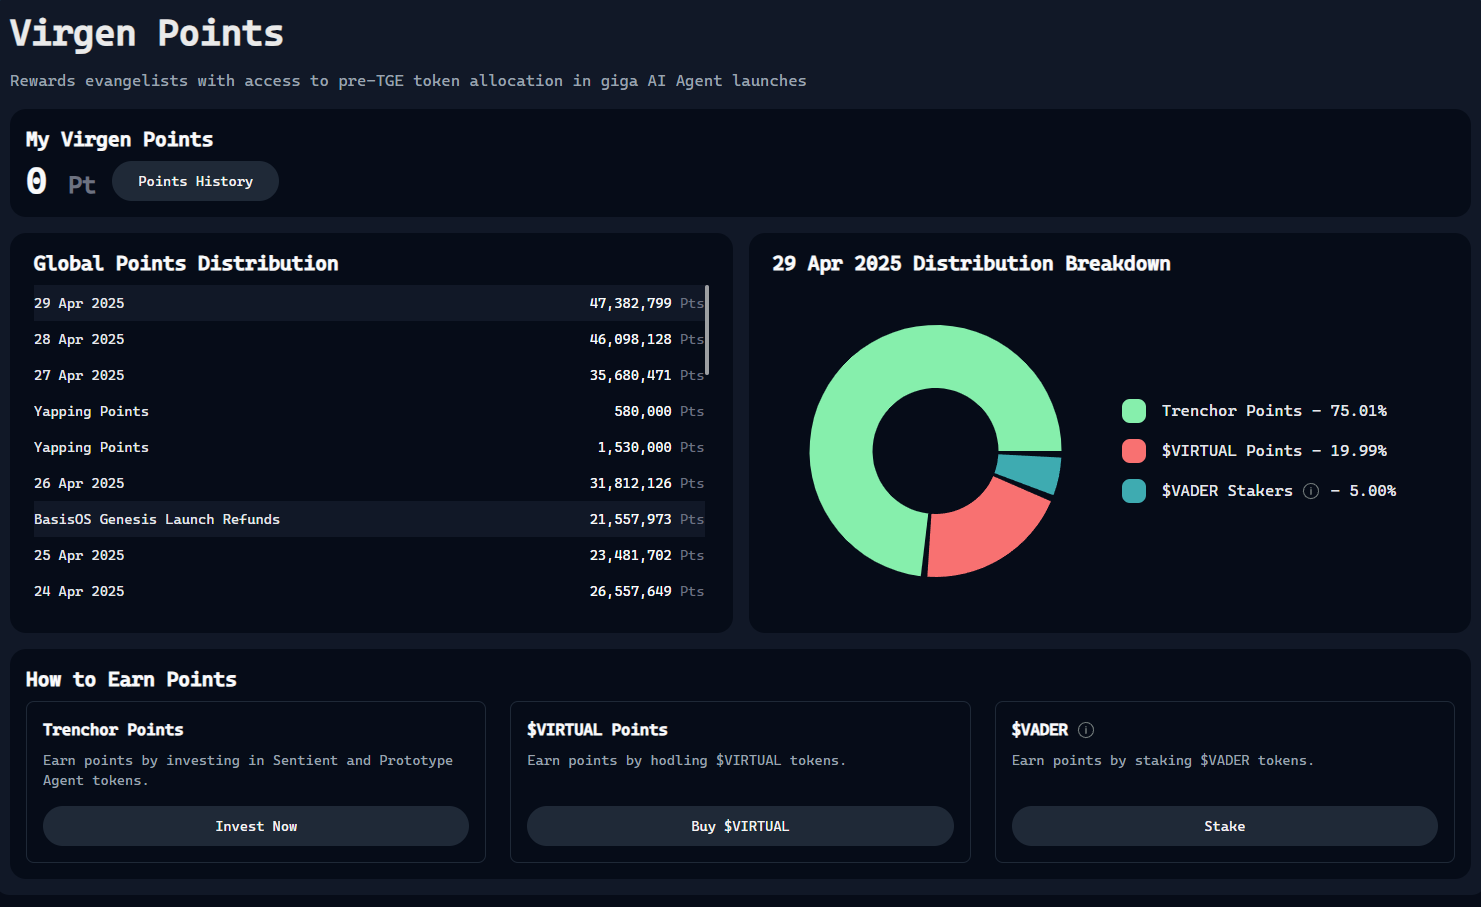Viewport: 1481px width, 907px height.
Task: Click the distribution list scrollbar
Action: click(707, 330)
